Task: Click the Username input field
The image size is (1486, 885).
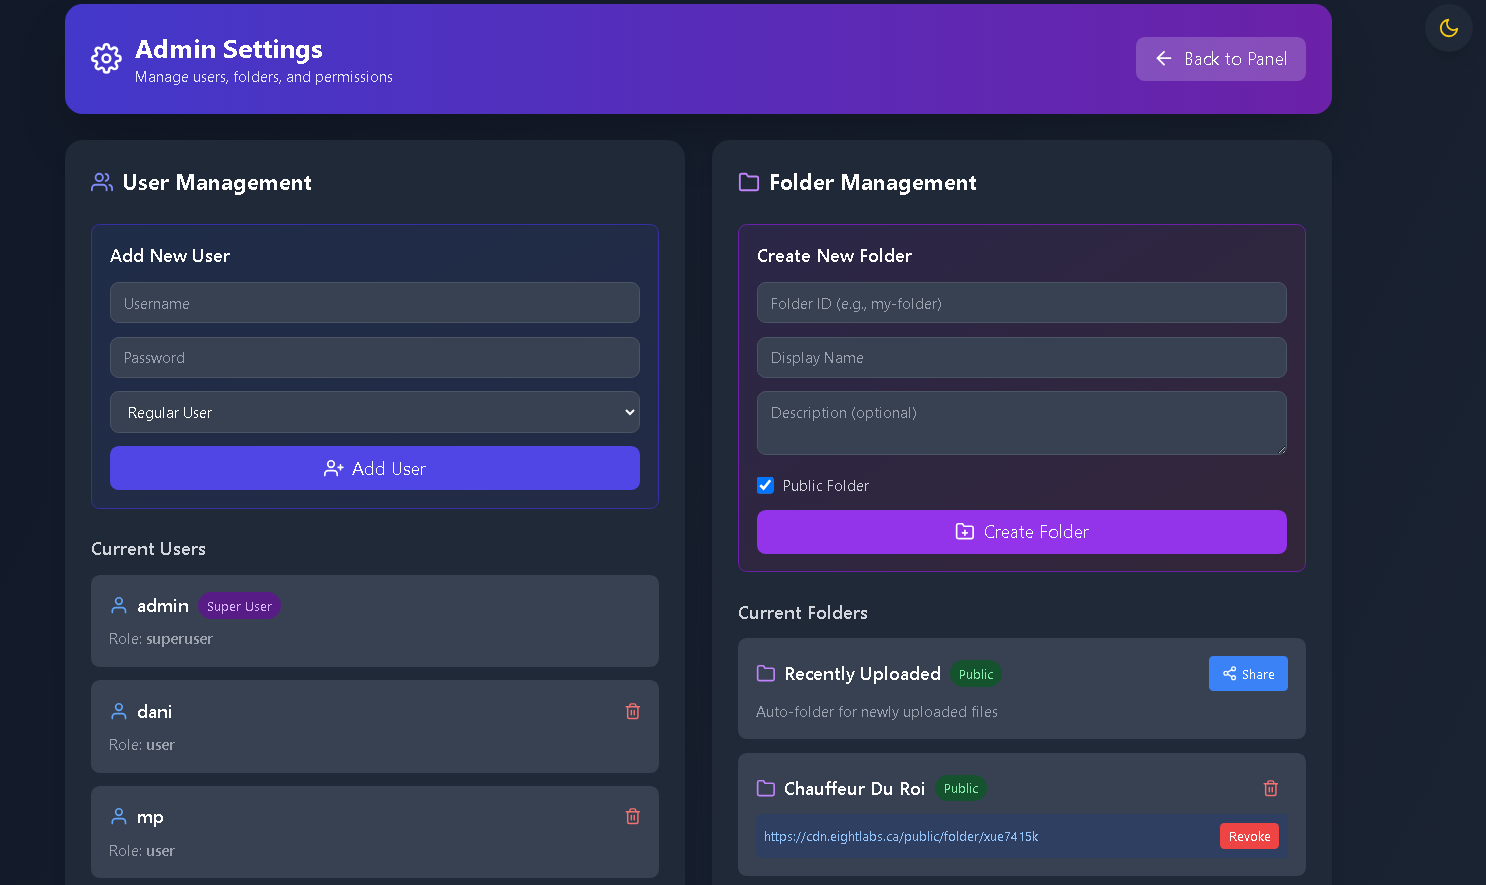Action: (374, 302)
